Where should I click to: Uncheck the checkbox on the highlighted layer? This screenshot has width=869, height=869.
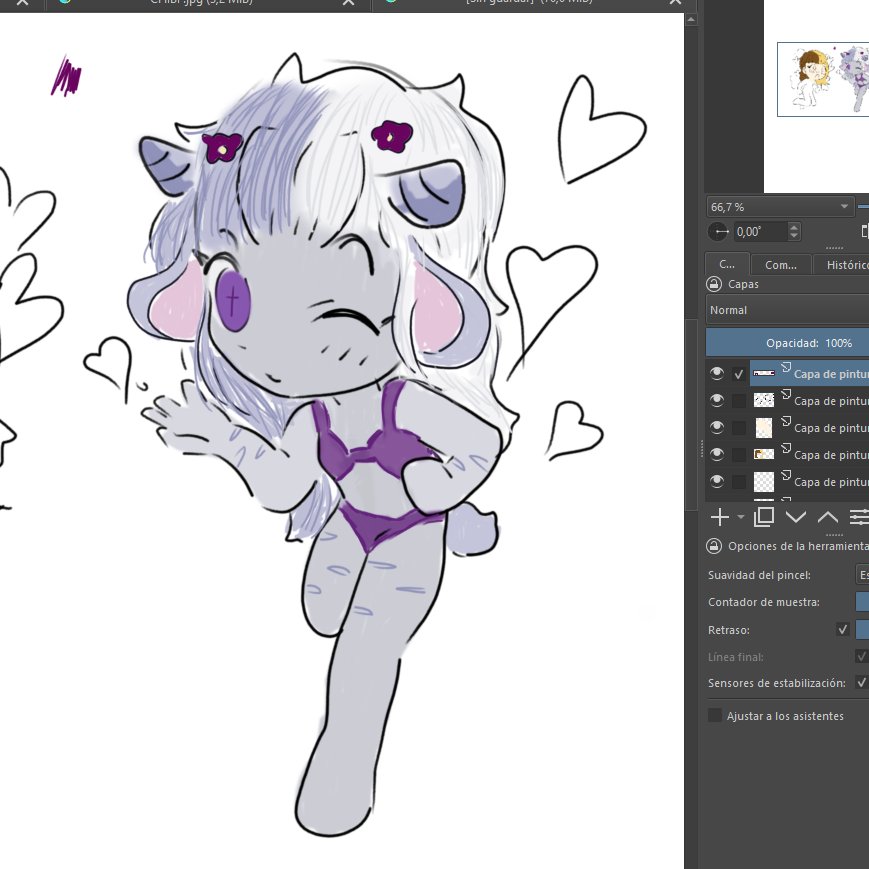pos(739,374)
